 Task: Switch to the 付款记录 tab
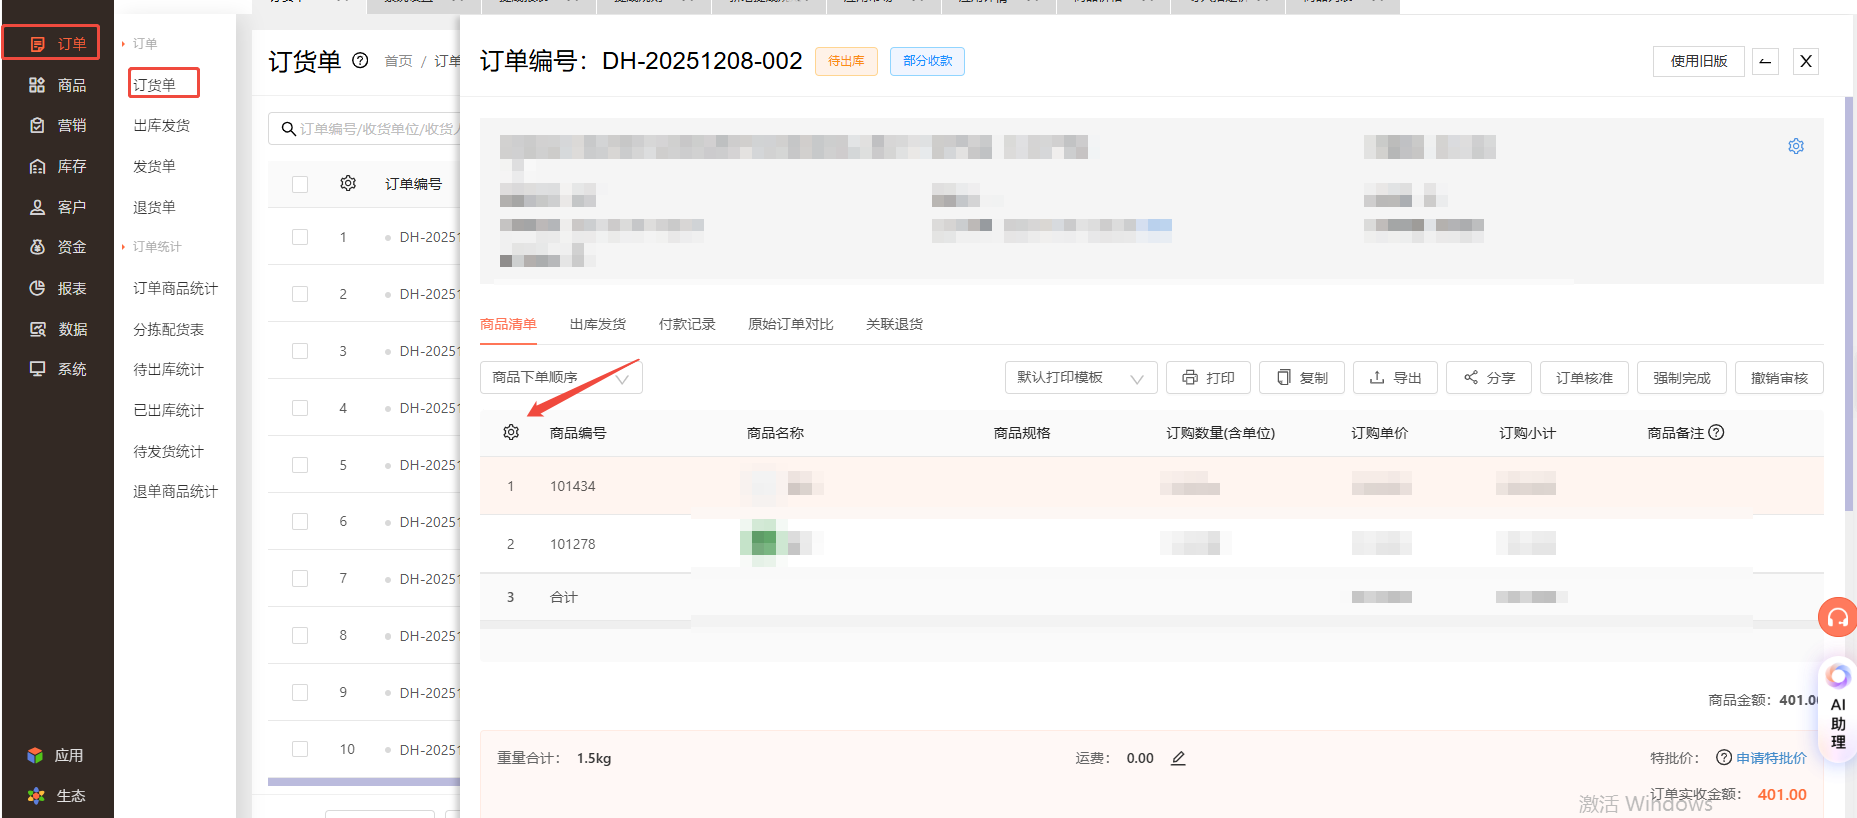687,324
